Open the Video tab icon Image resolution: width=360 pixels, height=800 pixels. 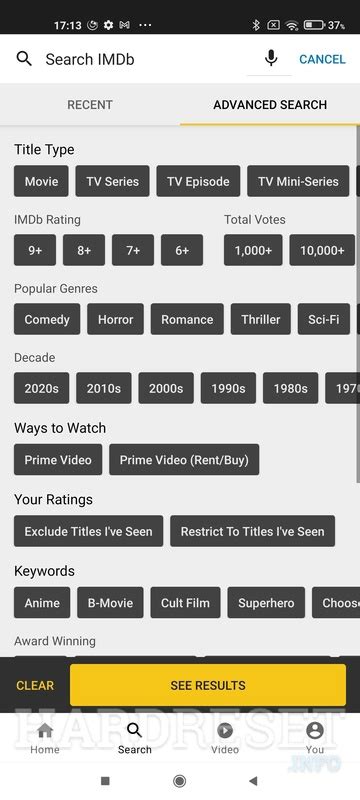coord(225,731)
